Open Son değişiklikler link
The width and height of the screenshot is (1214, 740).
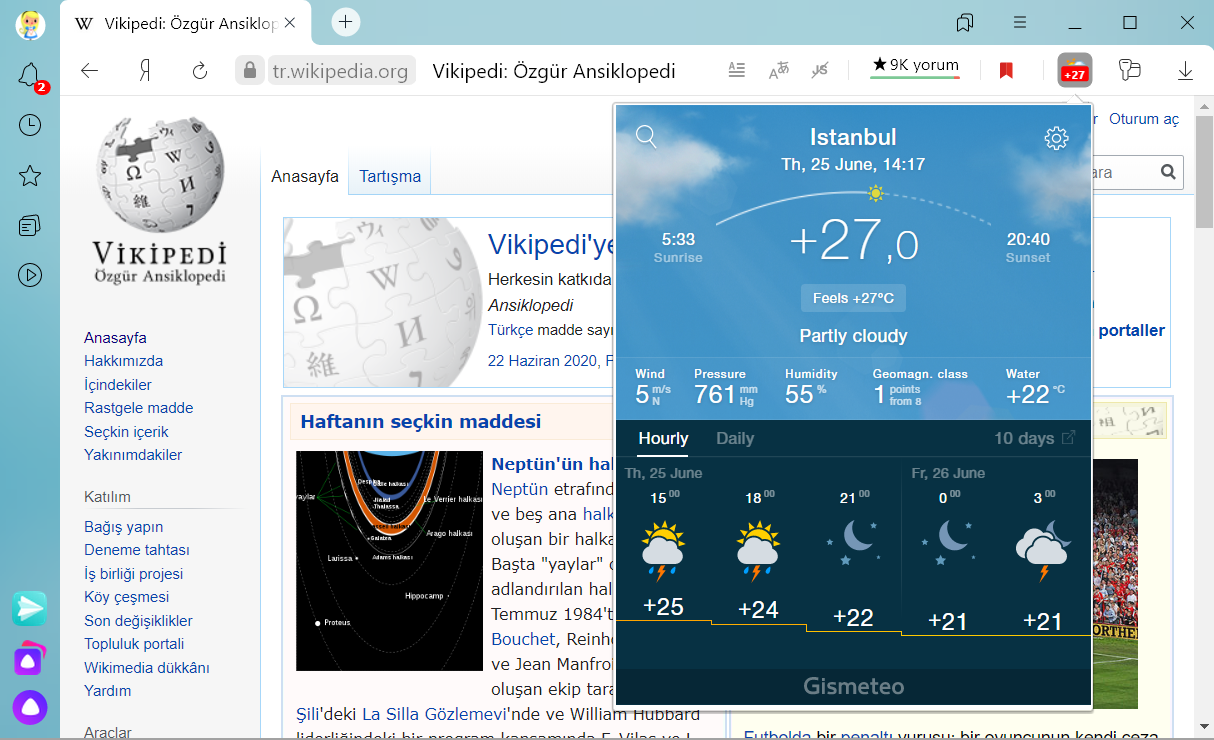tap(138, 621)
